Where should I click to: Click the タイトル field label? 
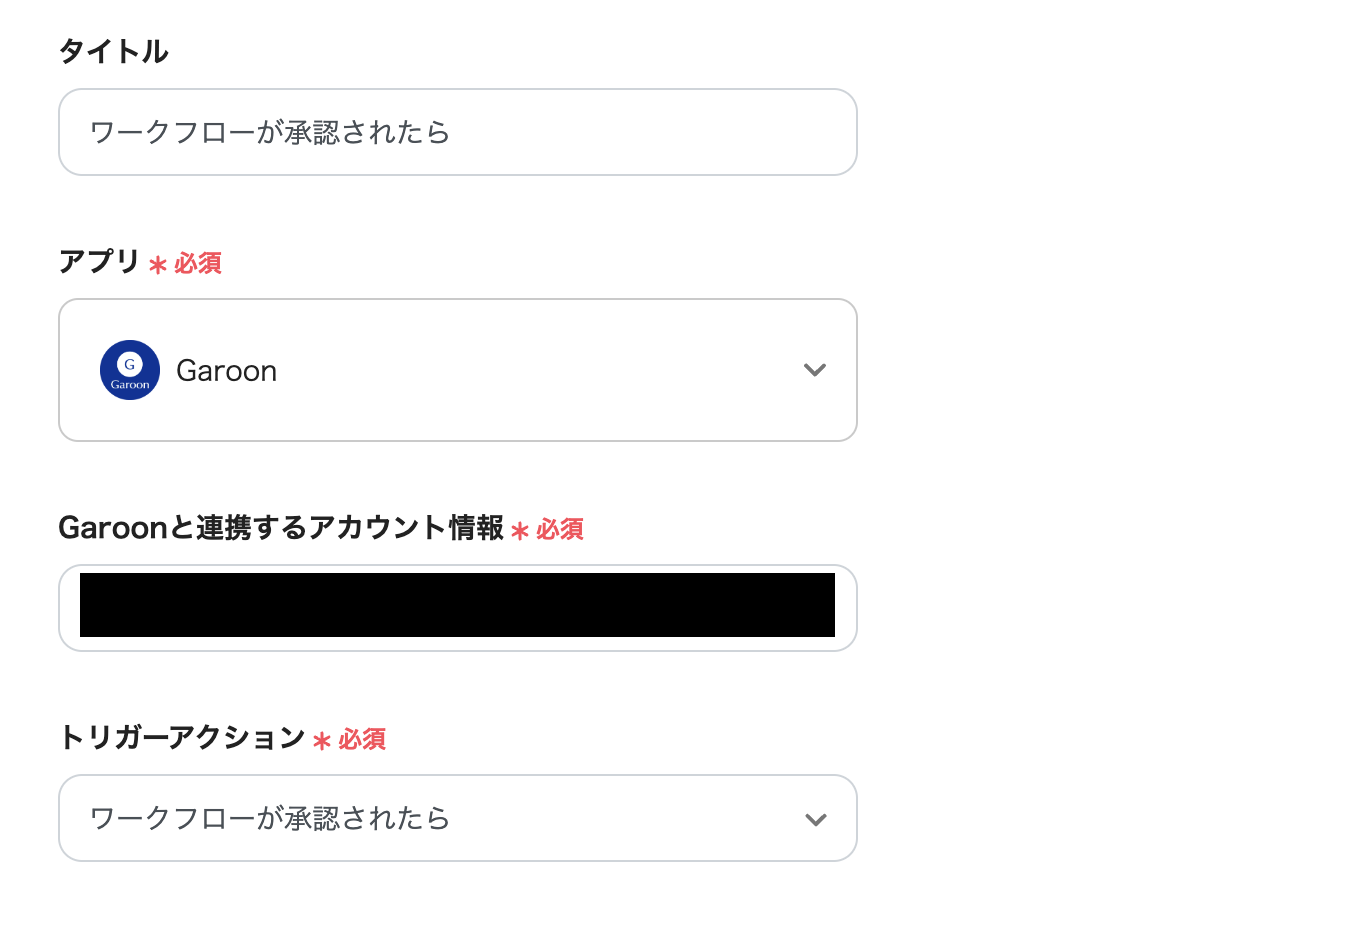(x=113, y=51)
